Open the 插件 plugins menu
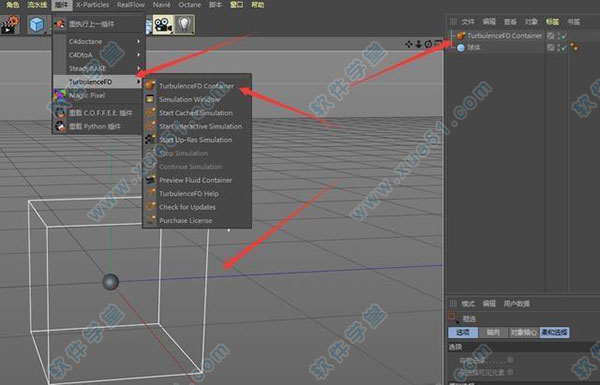The height and width of the screenshot is (385, 600). pos(61,5)
